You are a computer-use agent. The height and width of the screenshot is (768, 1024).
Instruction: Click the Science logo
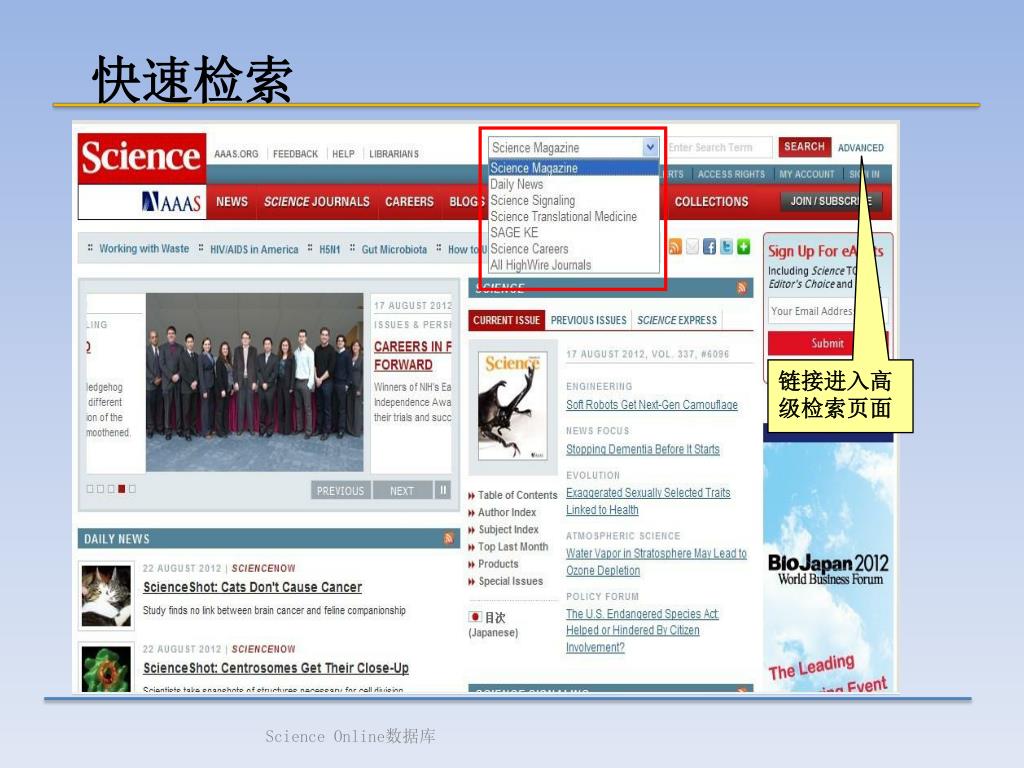(142, 157)
